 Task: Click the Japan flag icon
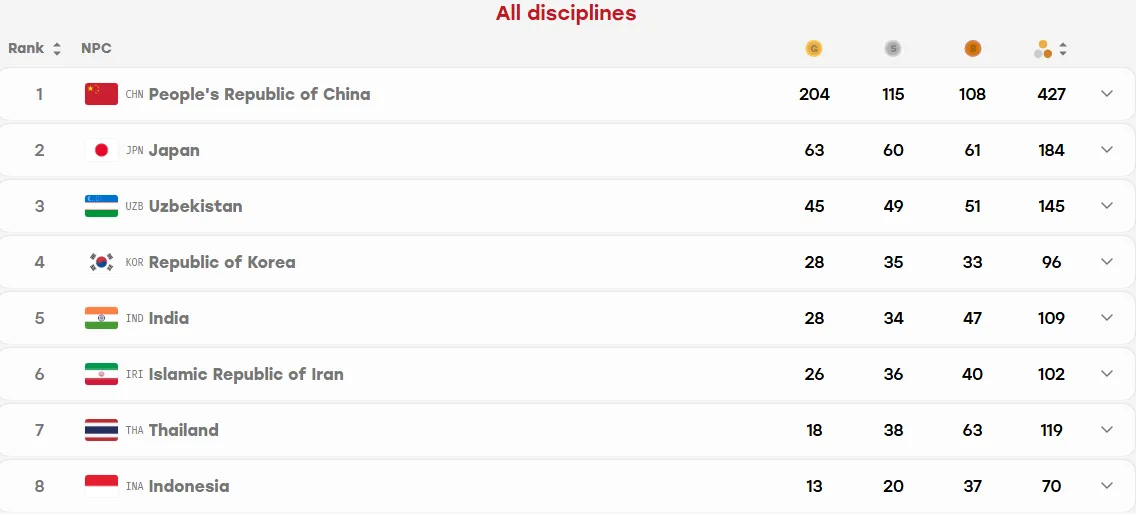point(101,150)
